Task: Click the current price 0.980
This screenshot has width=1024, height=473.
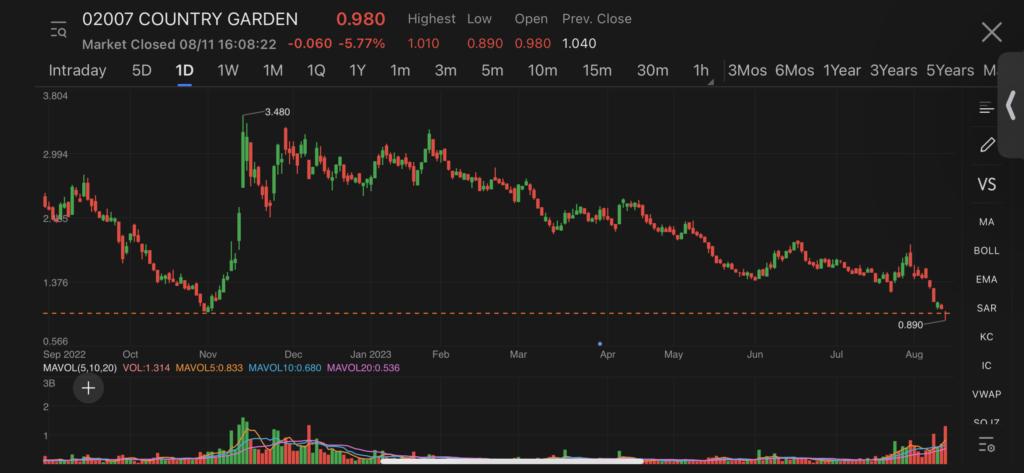Action: (360, 19)
